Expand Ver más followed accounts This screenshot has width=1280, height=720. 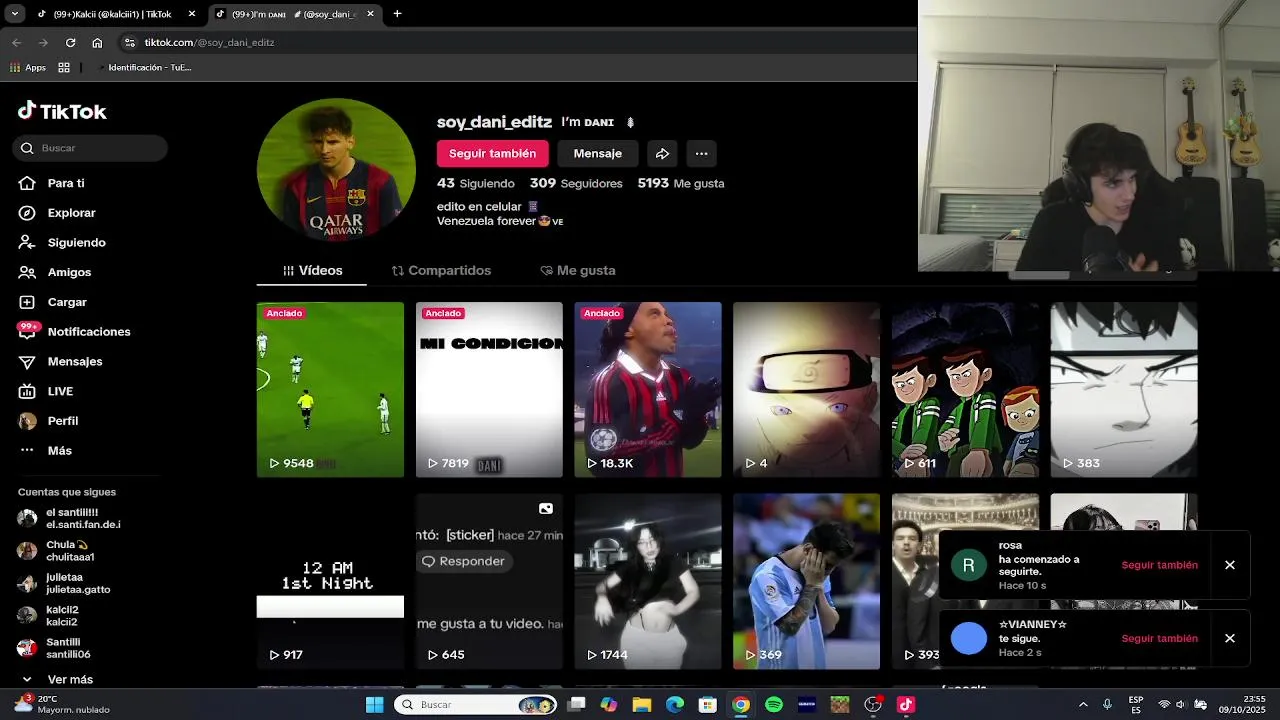57,679
